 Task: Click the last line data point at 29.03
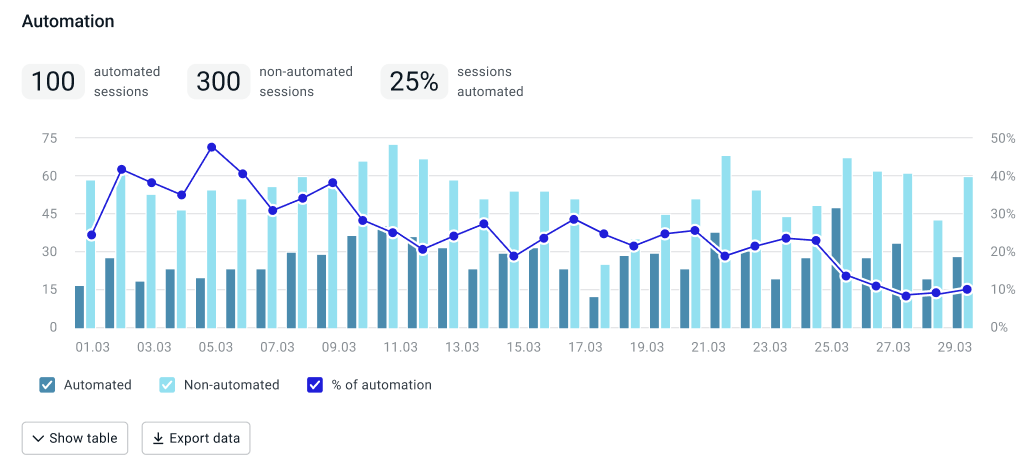coord(968,290)
